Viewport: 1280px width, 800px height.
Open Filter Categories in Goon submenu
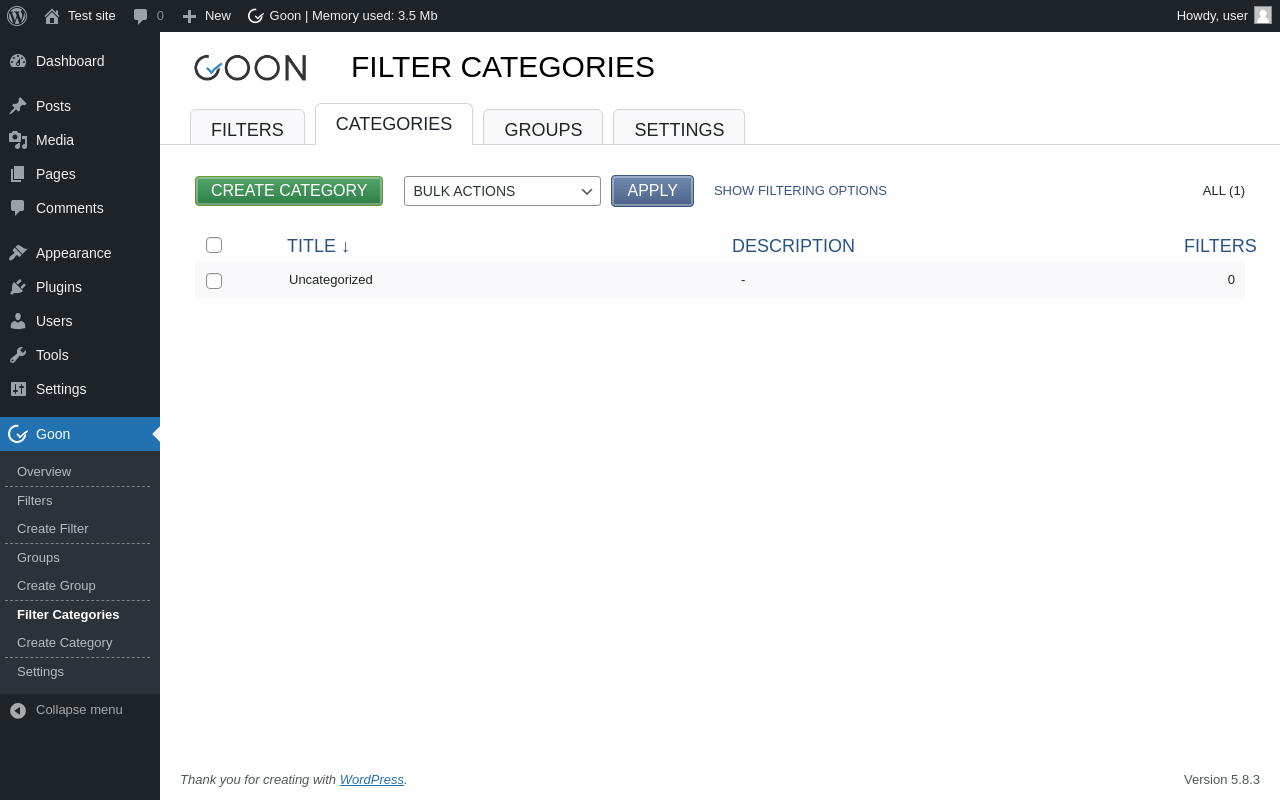68,615
